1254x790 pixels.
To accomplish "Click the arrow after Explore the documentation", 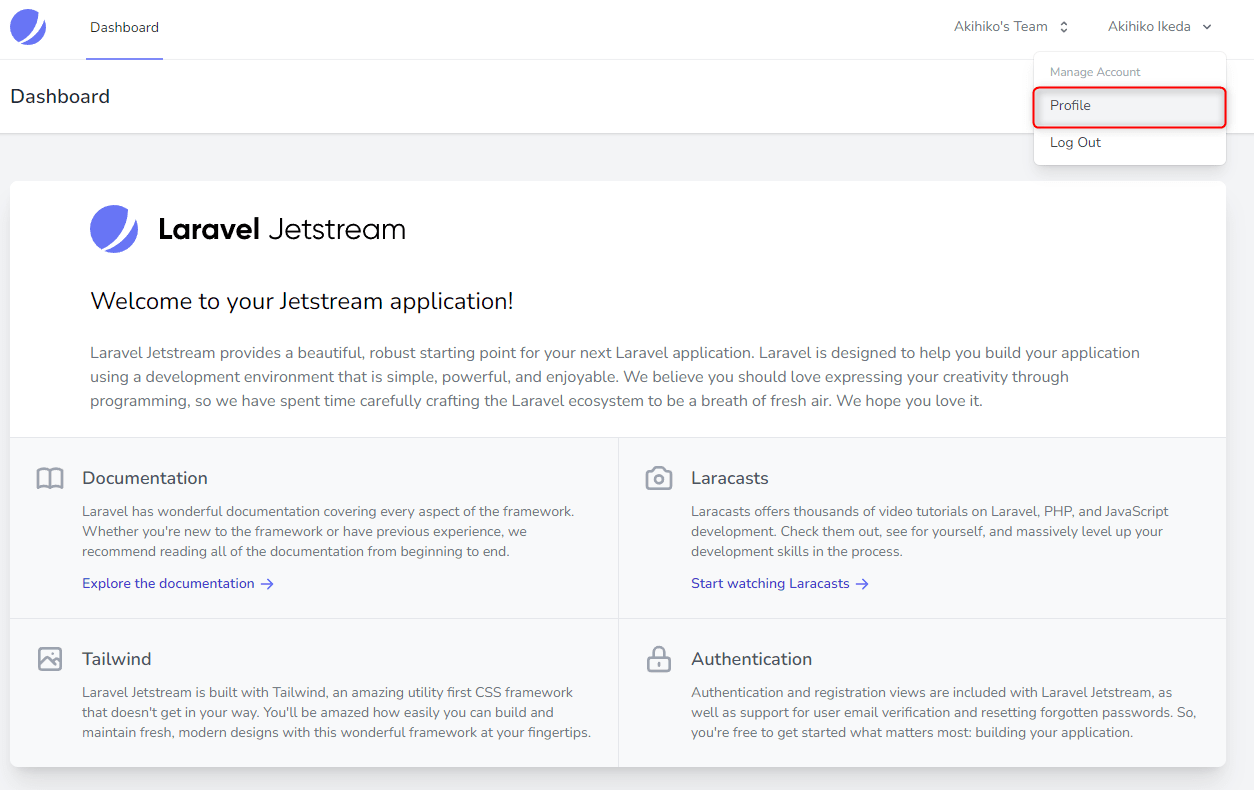I will (x=267, y=584).
